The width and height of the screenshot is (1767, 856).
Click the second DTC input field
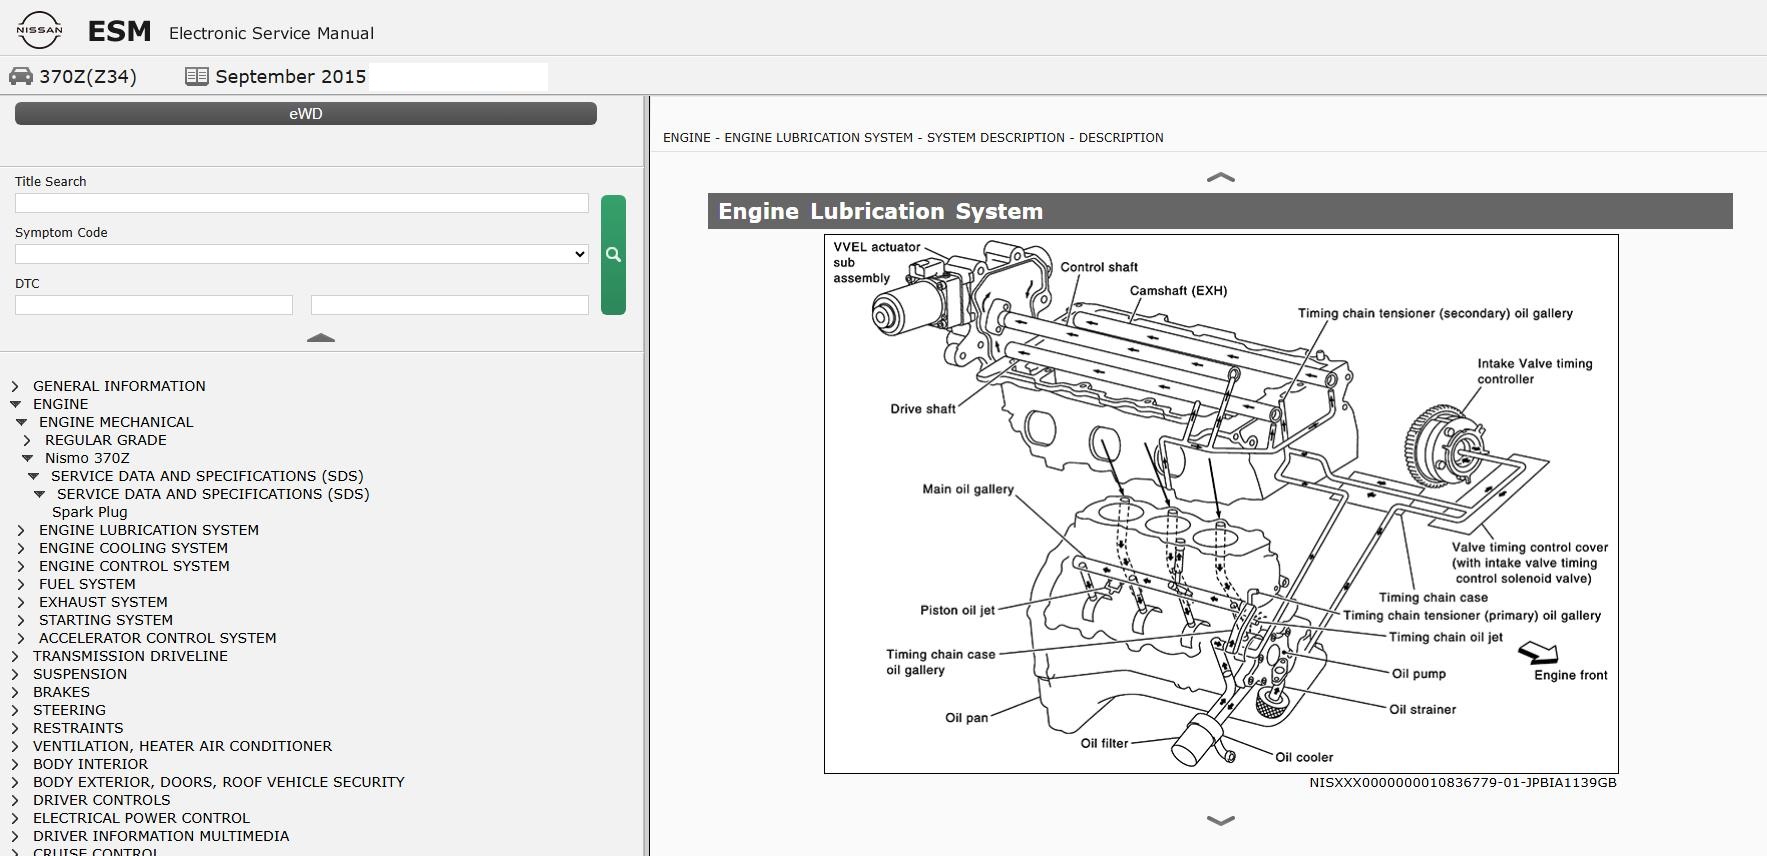click(x=450, y=305)
